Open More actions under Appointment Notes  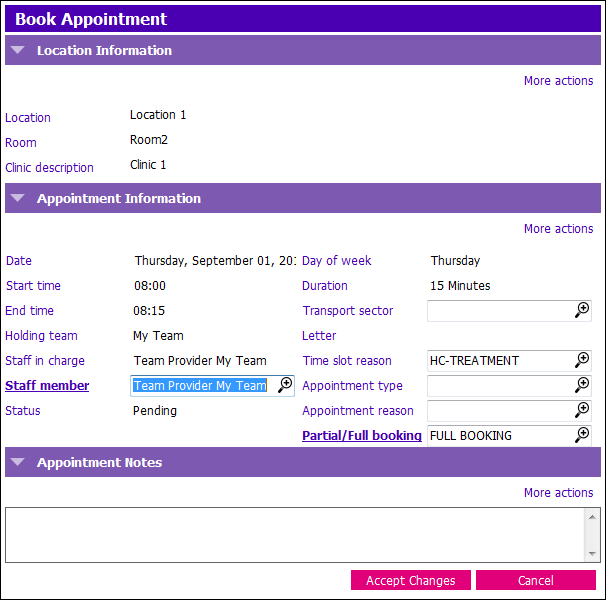558,493
